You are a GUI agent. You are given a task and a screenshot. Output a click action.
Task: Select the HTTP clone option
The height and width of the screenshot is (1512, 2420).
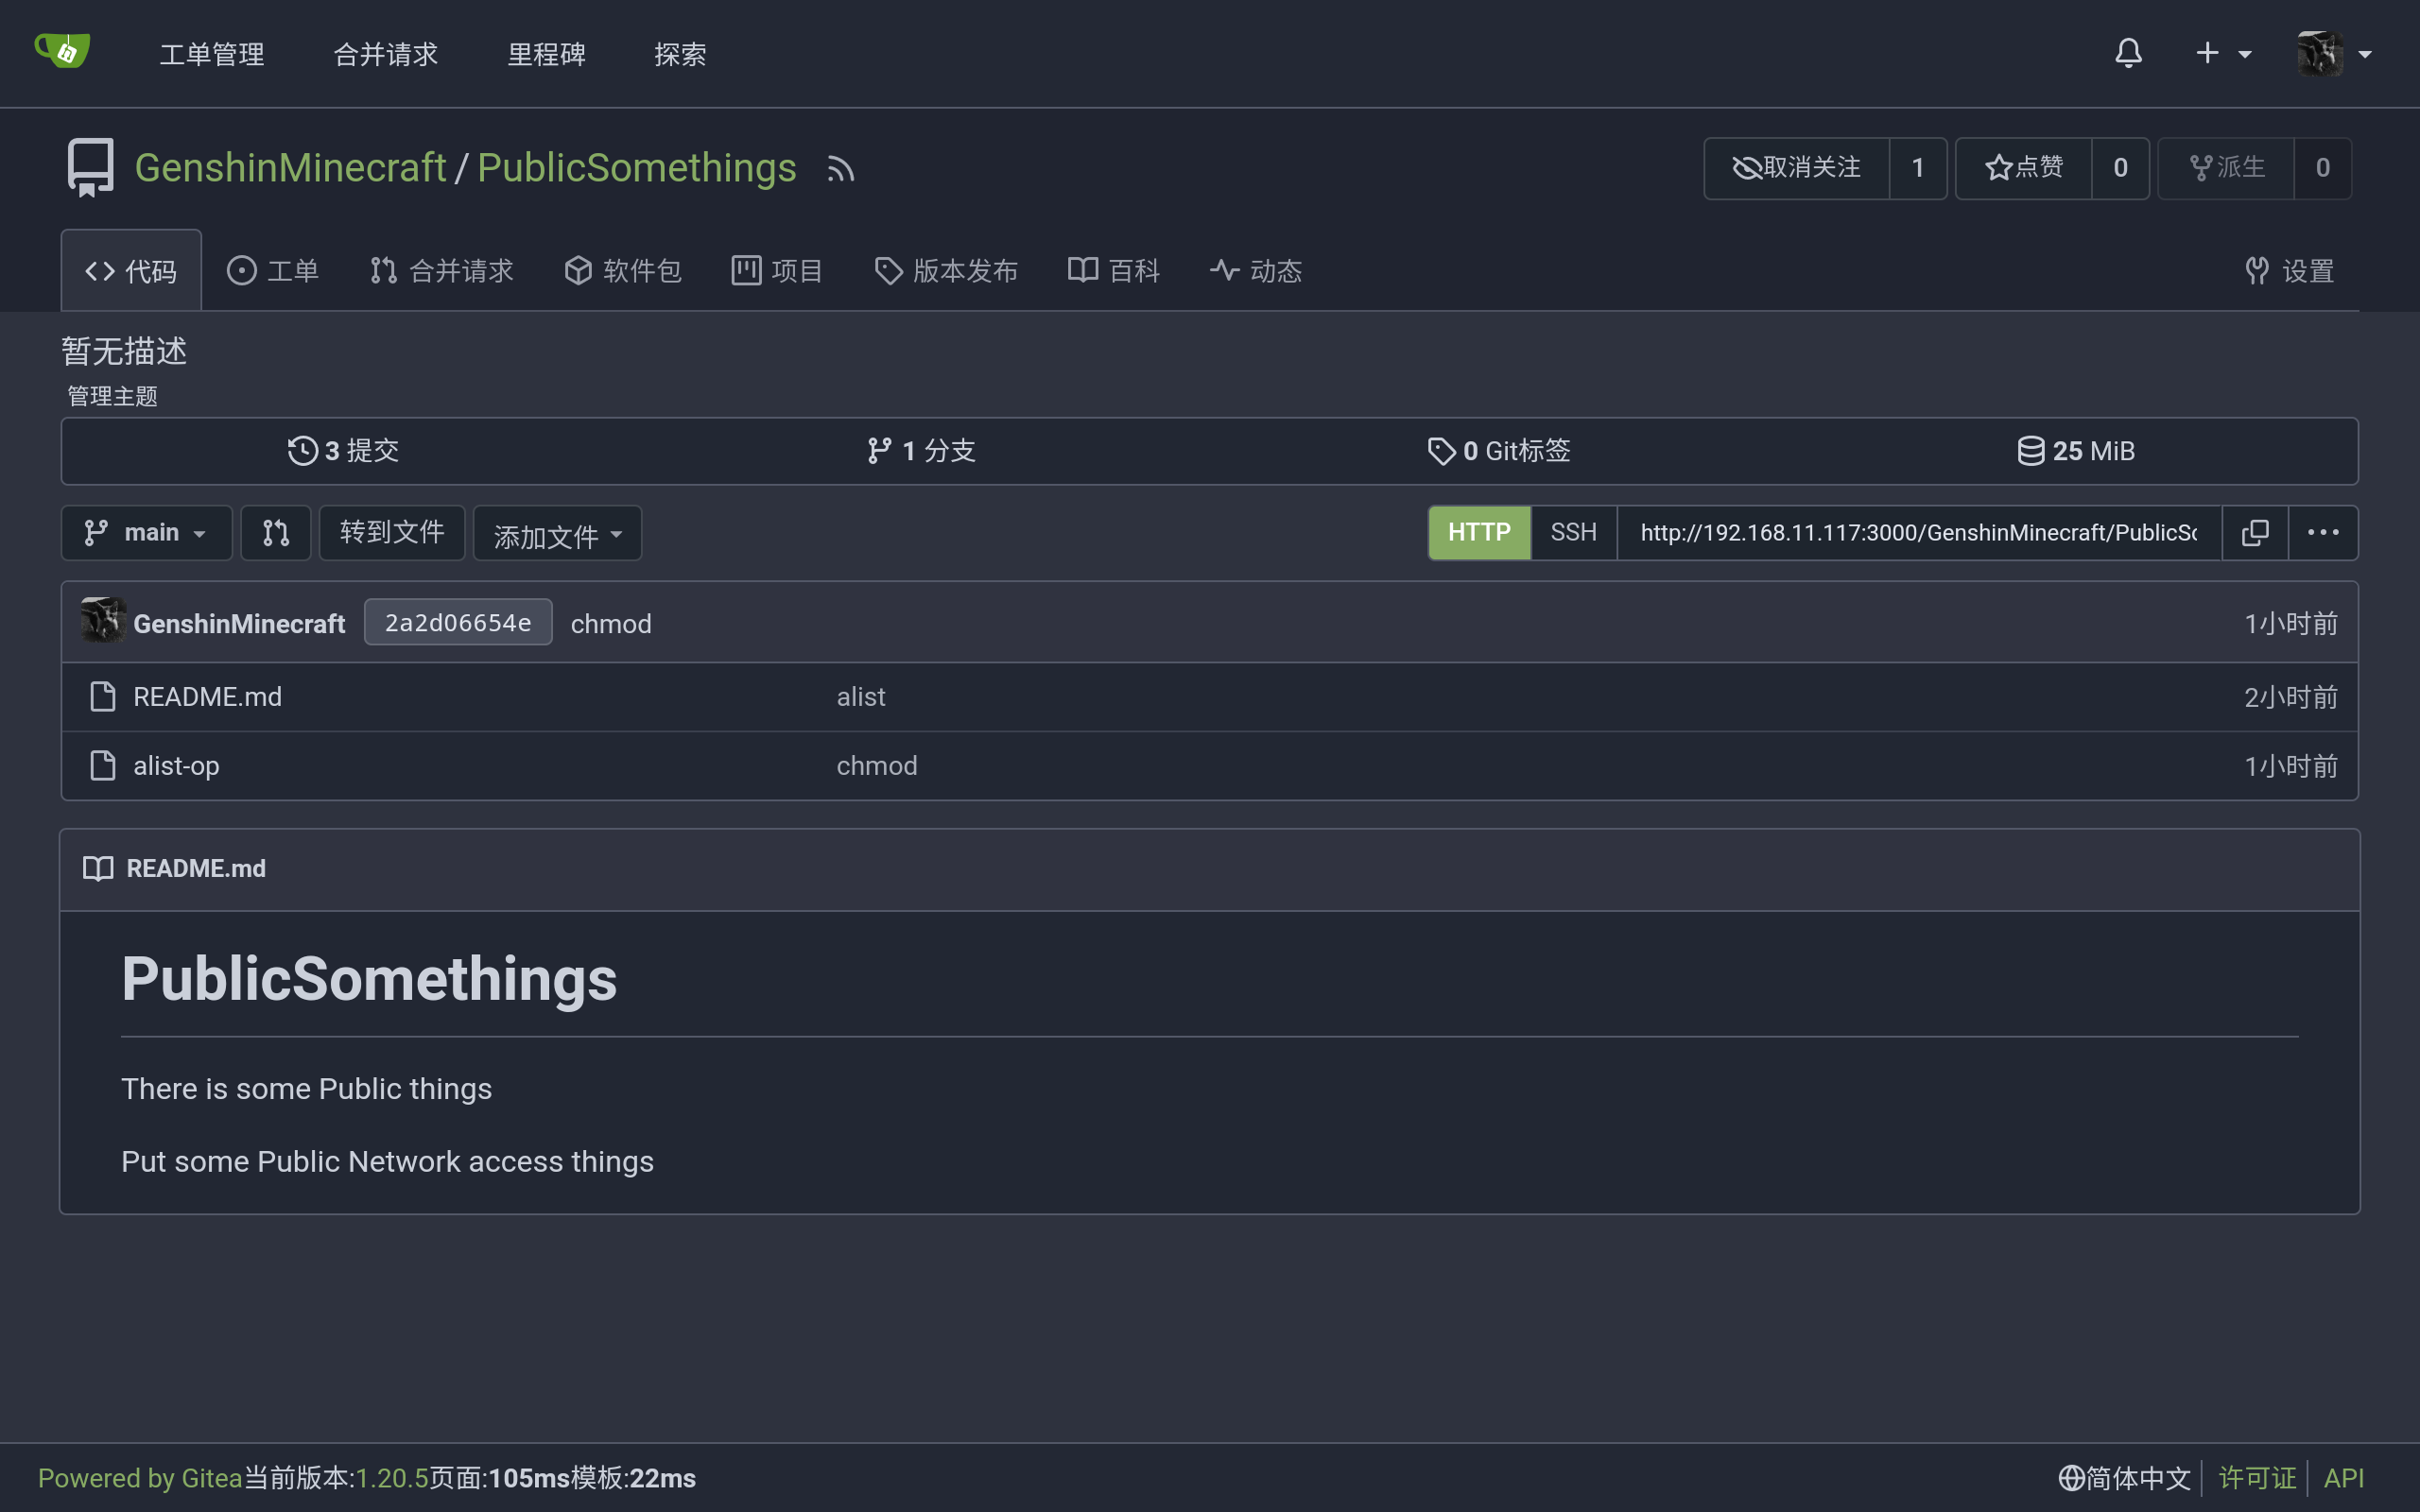(x=1478, y=532)
